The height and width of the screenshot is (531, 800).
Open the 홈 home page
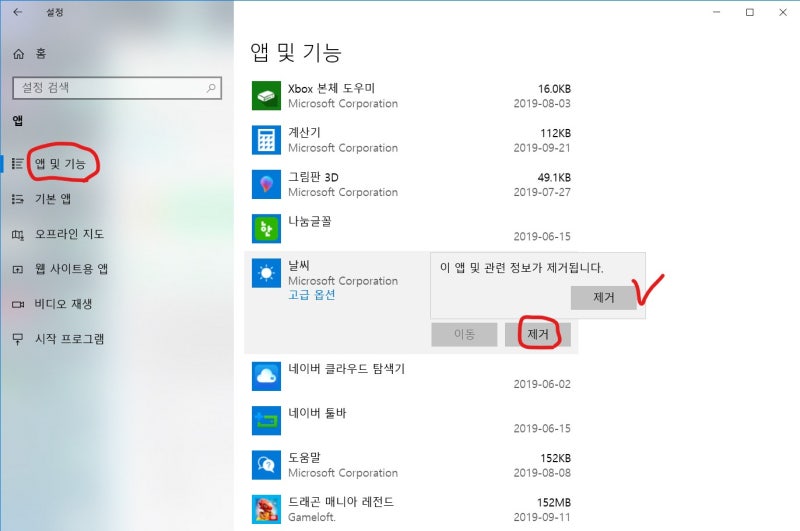[x=41, y=54]
